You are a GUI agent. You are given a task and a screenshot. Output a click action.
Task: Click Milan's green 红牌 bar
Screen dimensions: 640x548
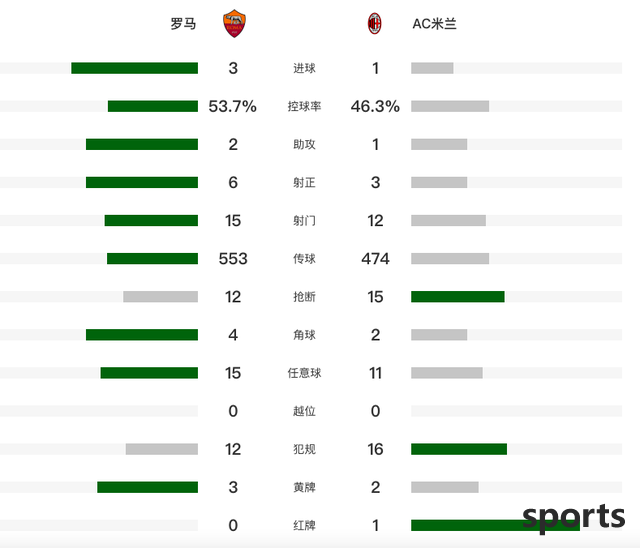(x=495, y=525)
